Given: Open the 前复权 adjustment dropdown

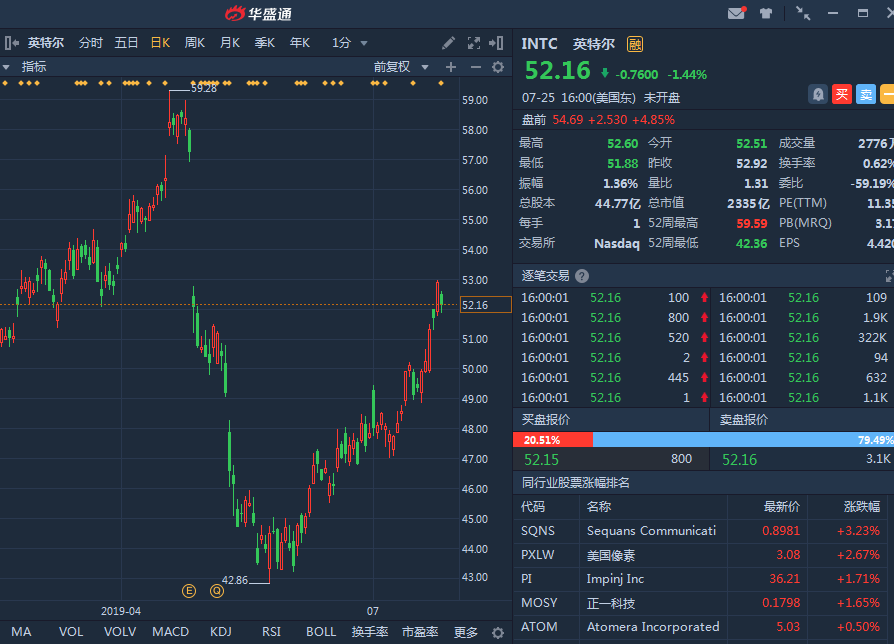Looking at the screenshot, I should pyautogui.click(x=401, y=67).
